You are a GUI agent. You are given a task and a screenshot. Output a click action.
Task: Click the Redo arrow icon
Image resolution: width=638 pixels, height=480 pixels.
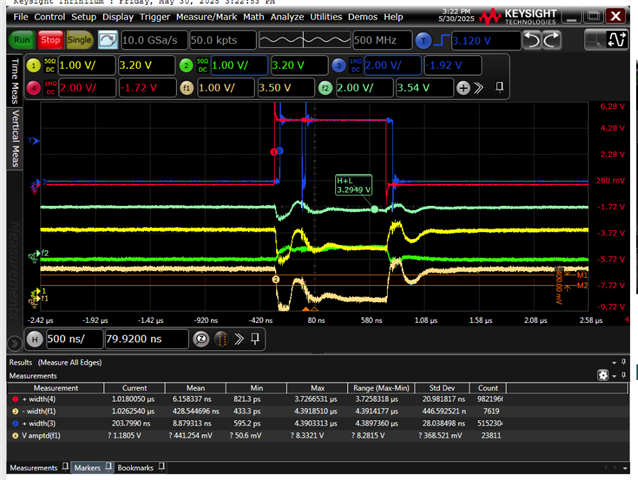551,40
